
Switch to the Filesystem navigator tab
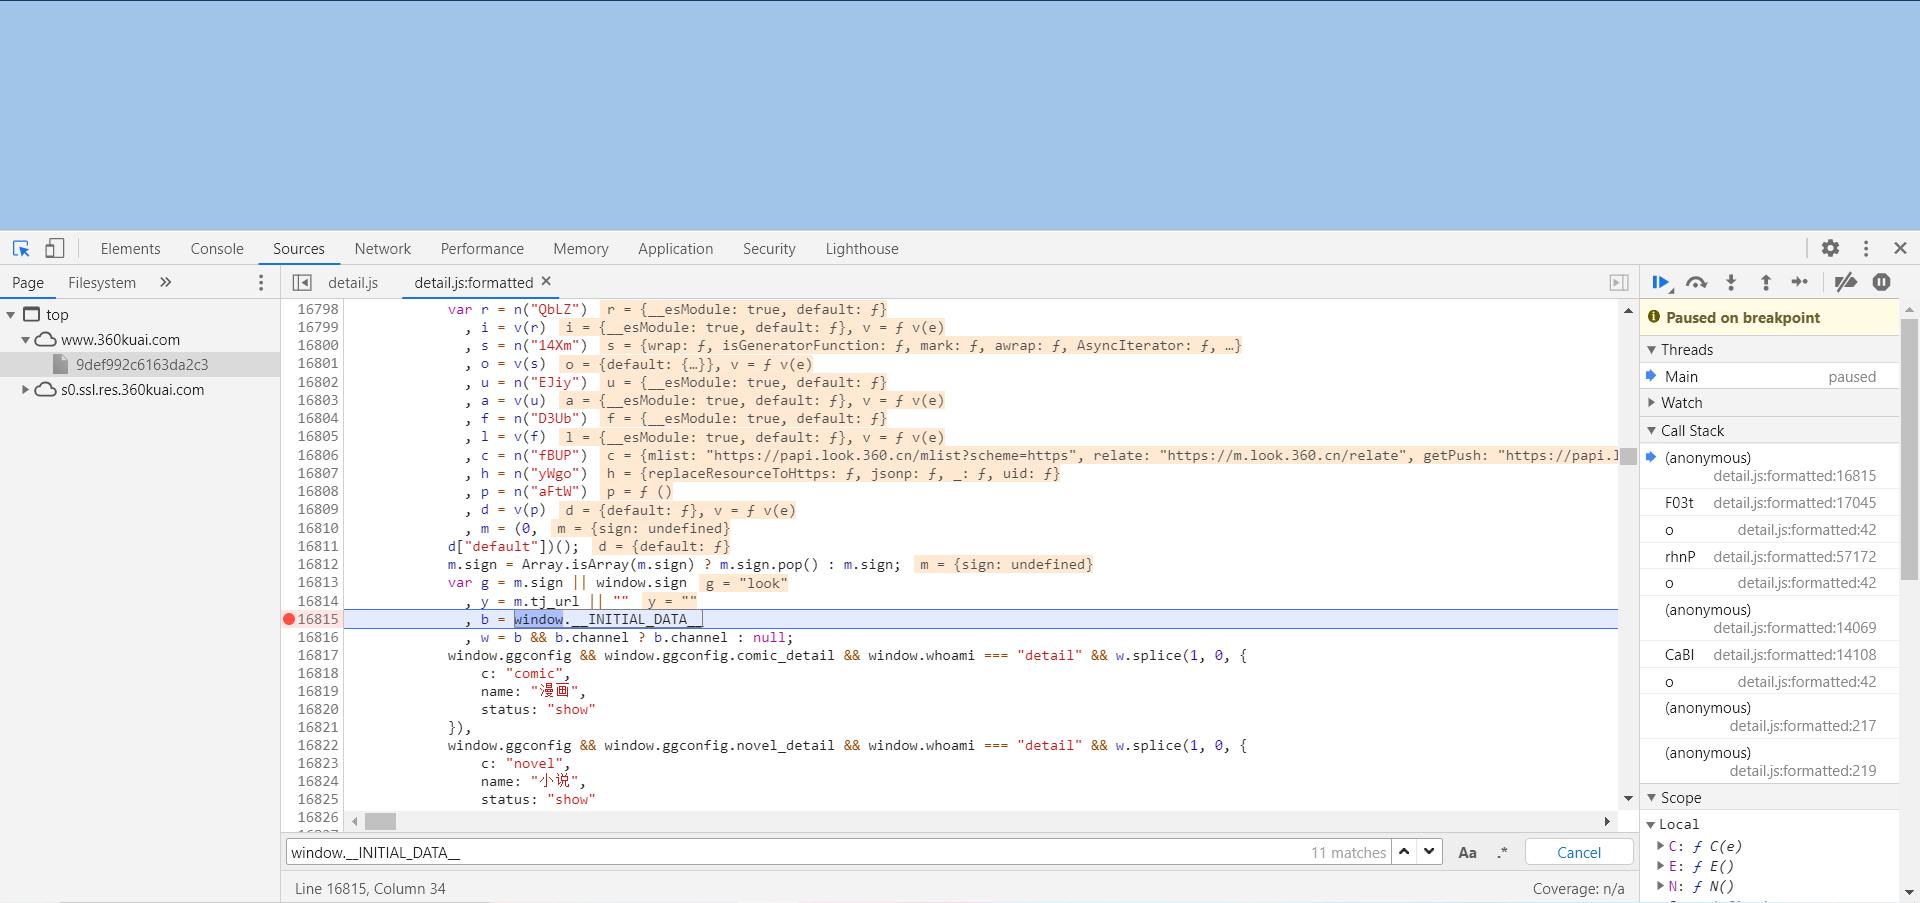[x=102, y=283]
